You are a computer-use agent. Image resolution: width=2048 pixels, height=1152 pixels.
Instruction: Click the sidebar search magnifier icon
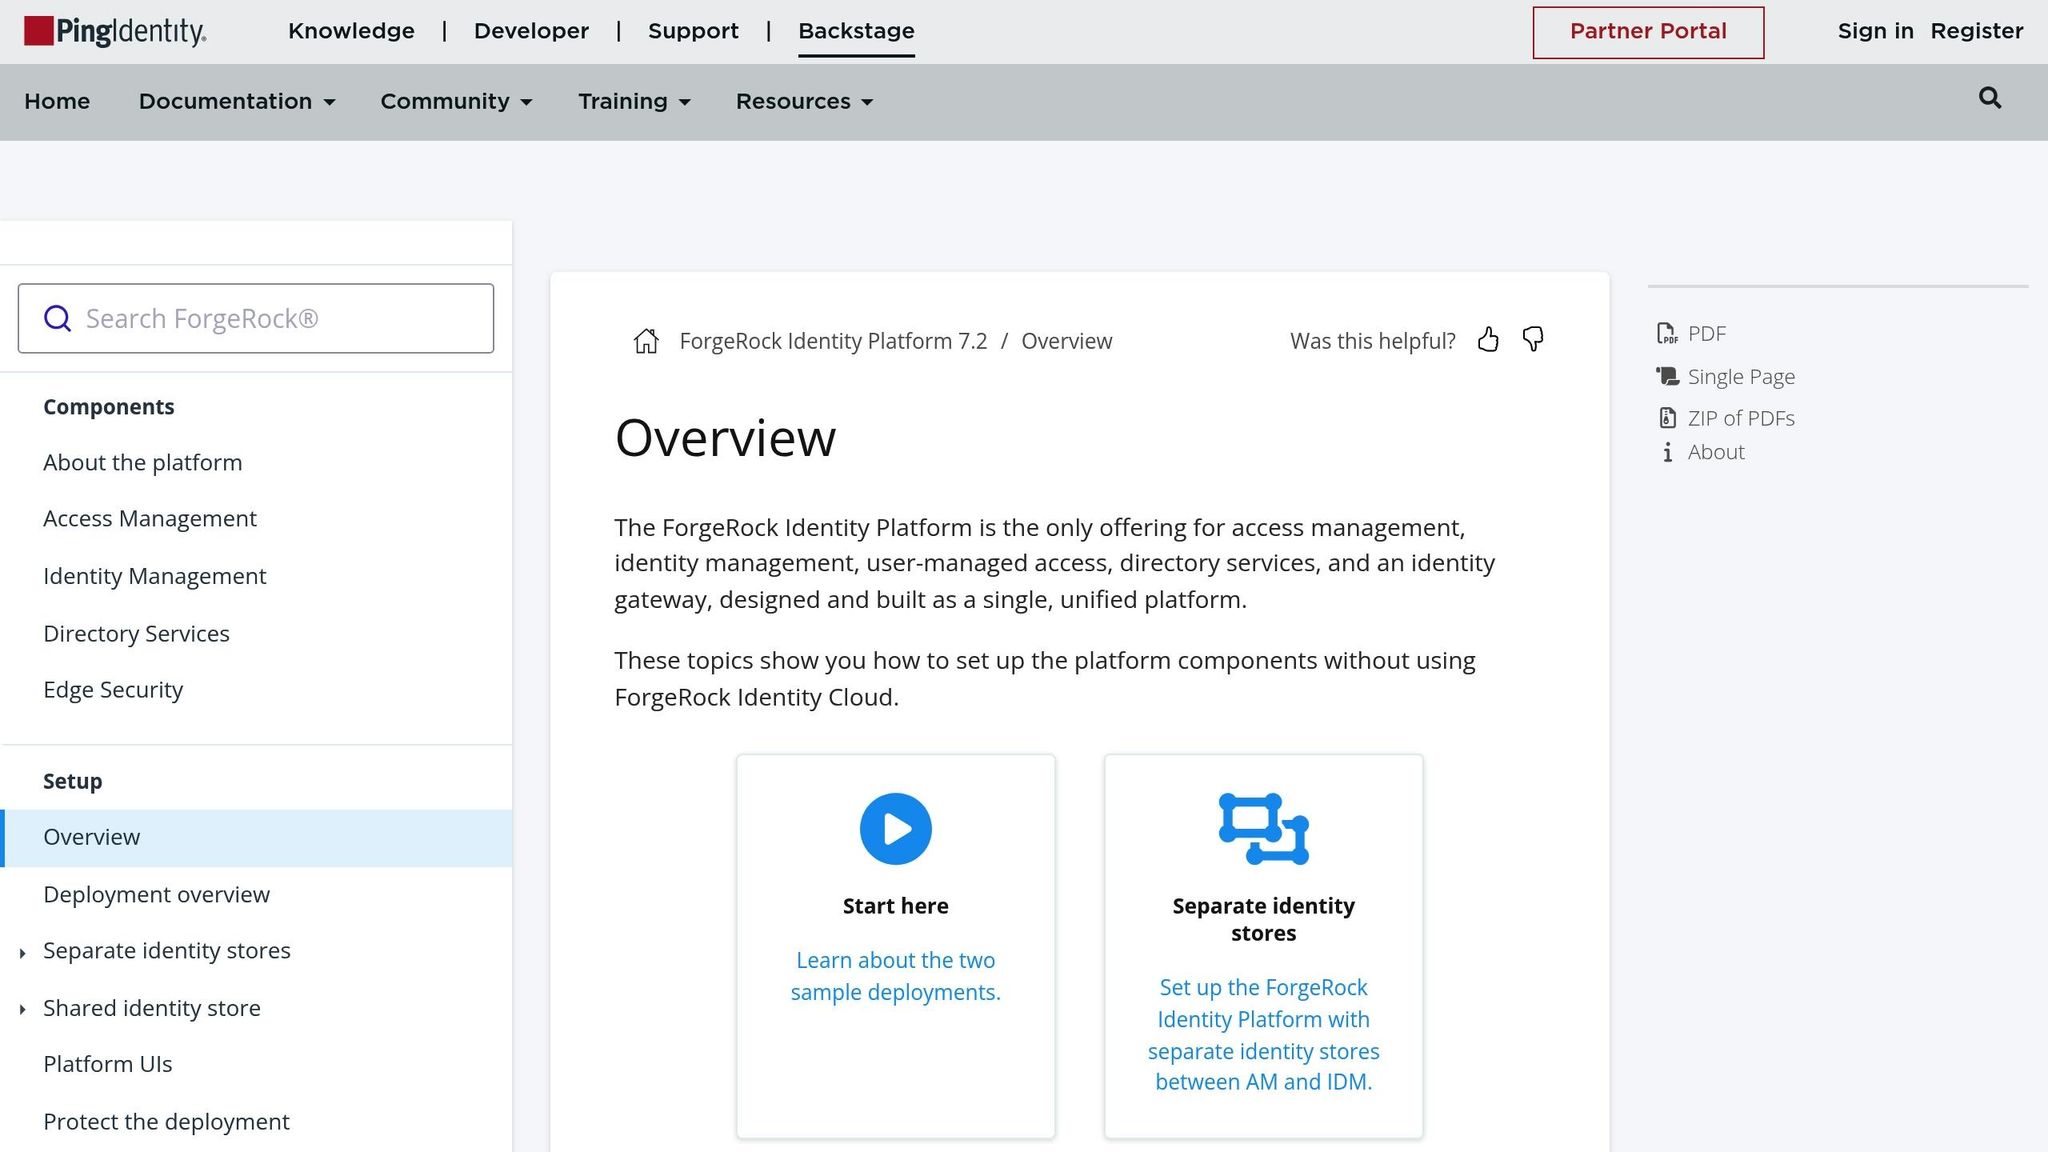coord(58,318)
